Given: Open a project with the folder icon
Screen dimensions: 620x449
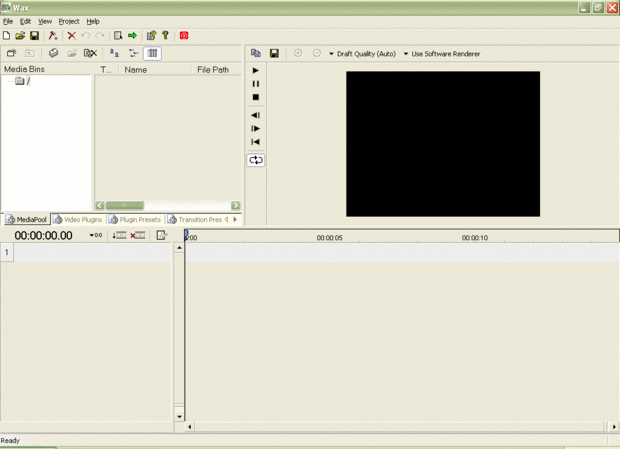Looking at the screenshot, I should [20, 36].
